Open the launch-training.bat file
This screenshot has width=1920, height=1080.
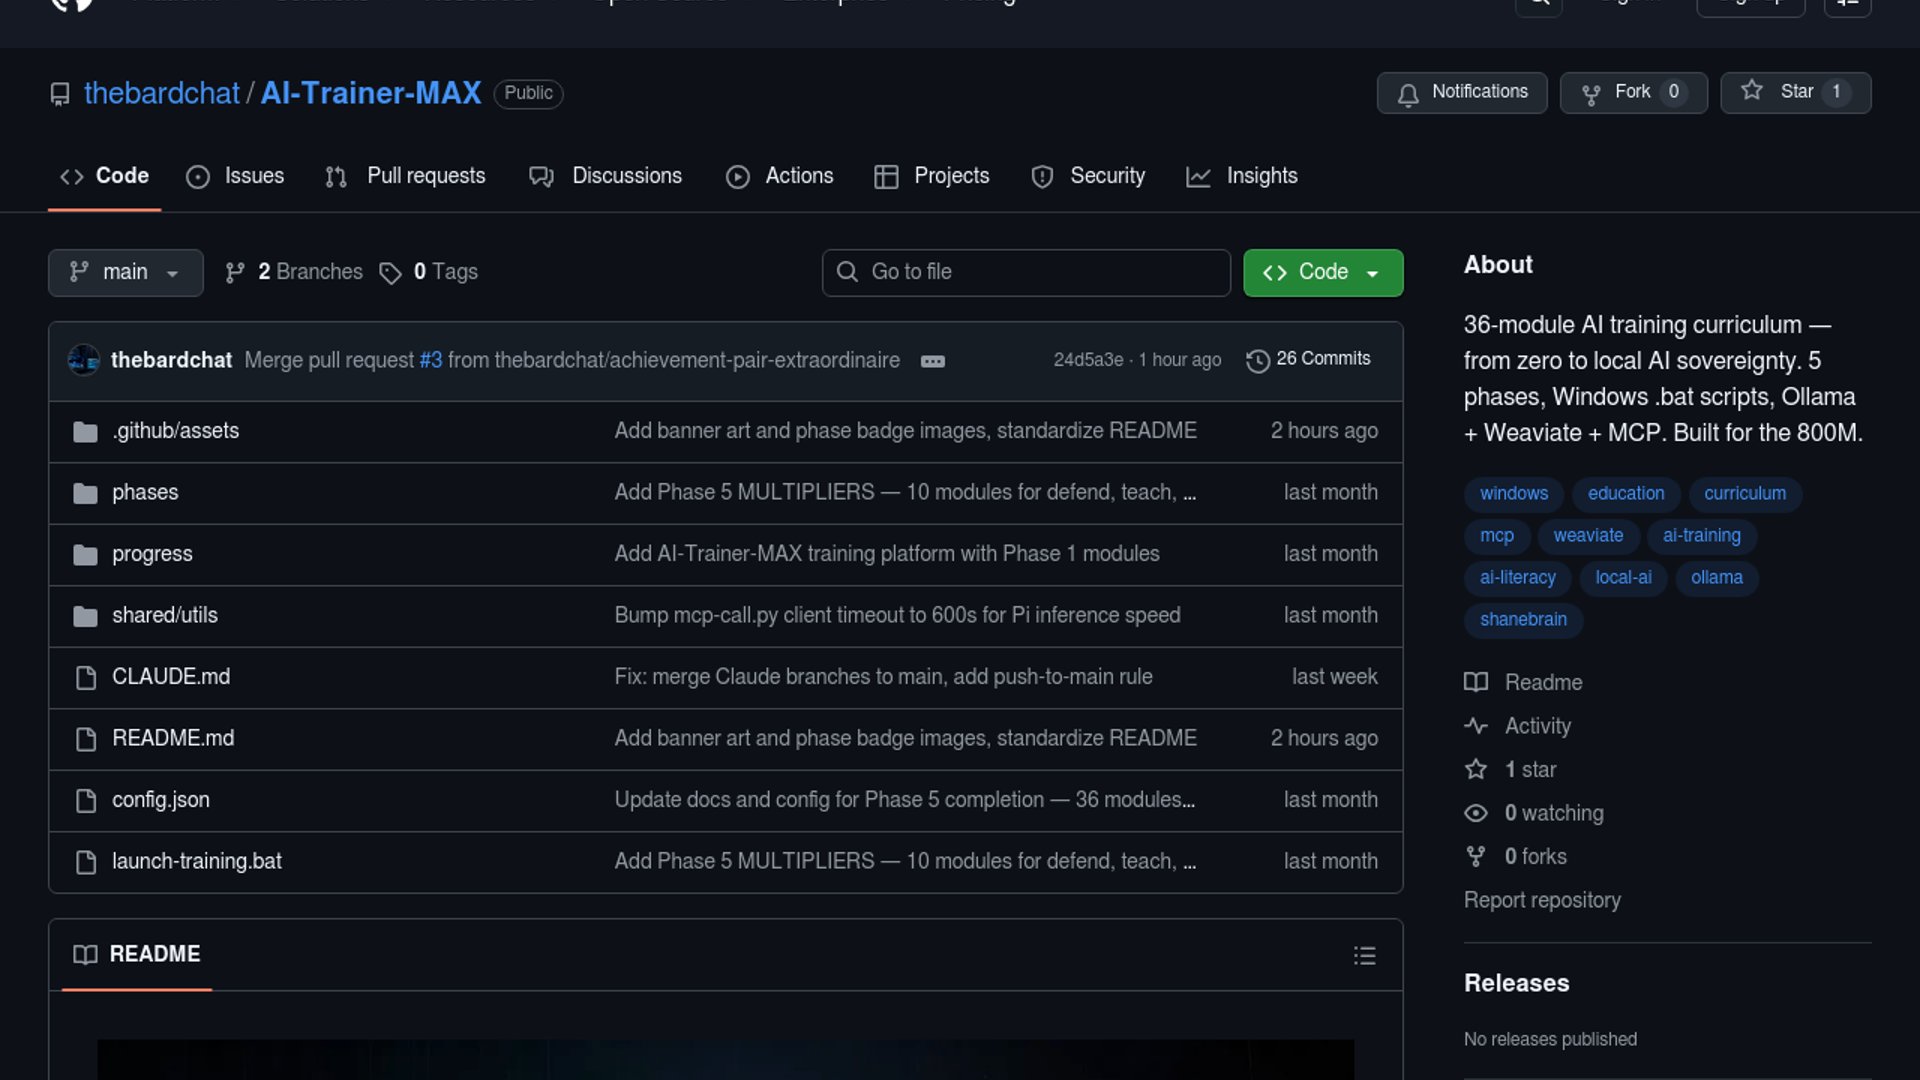pyautogui.click(x=196, y=861)
